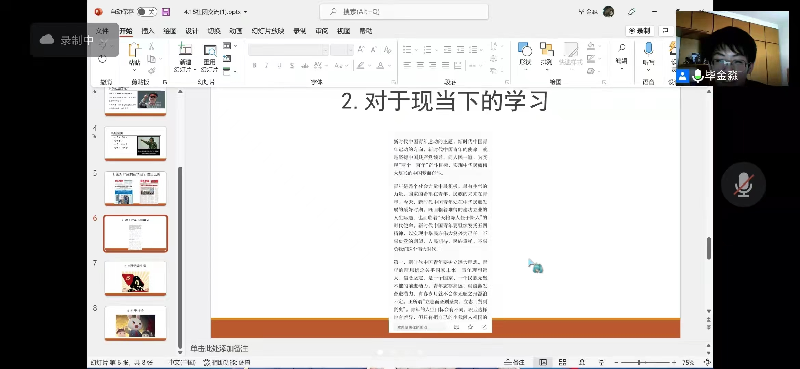Screen dimensions: 800x369
Task: Unmute the microphone in meeting overlay
Action: (x=743, y=184)
